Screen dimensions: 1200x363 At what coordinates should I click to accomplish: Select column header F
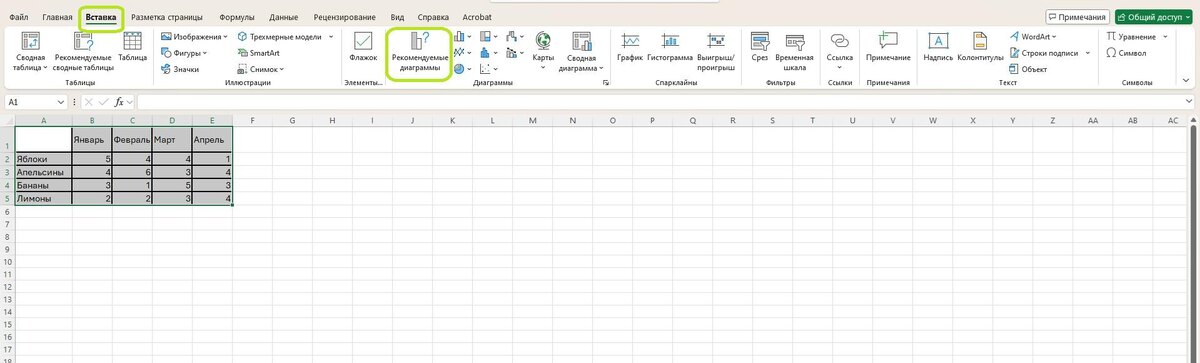coord(252,120)
